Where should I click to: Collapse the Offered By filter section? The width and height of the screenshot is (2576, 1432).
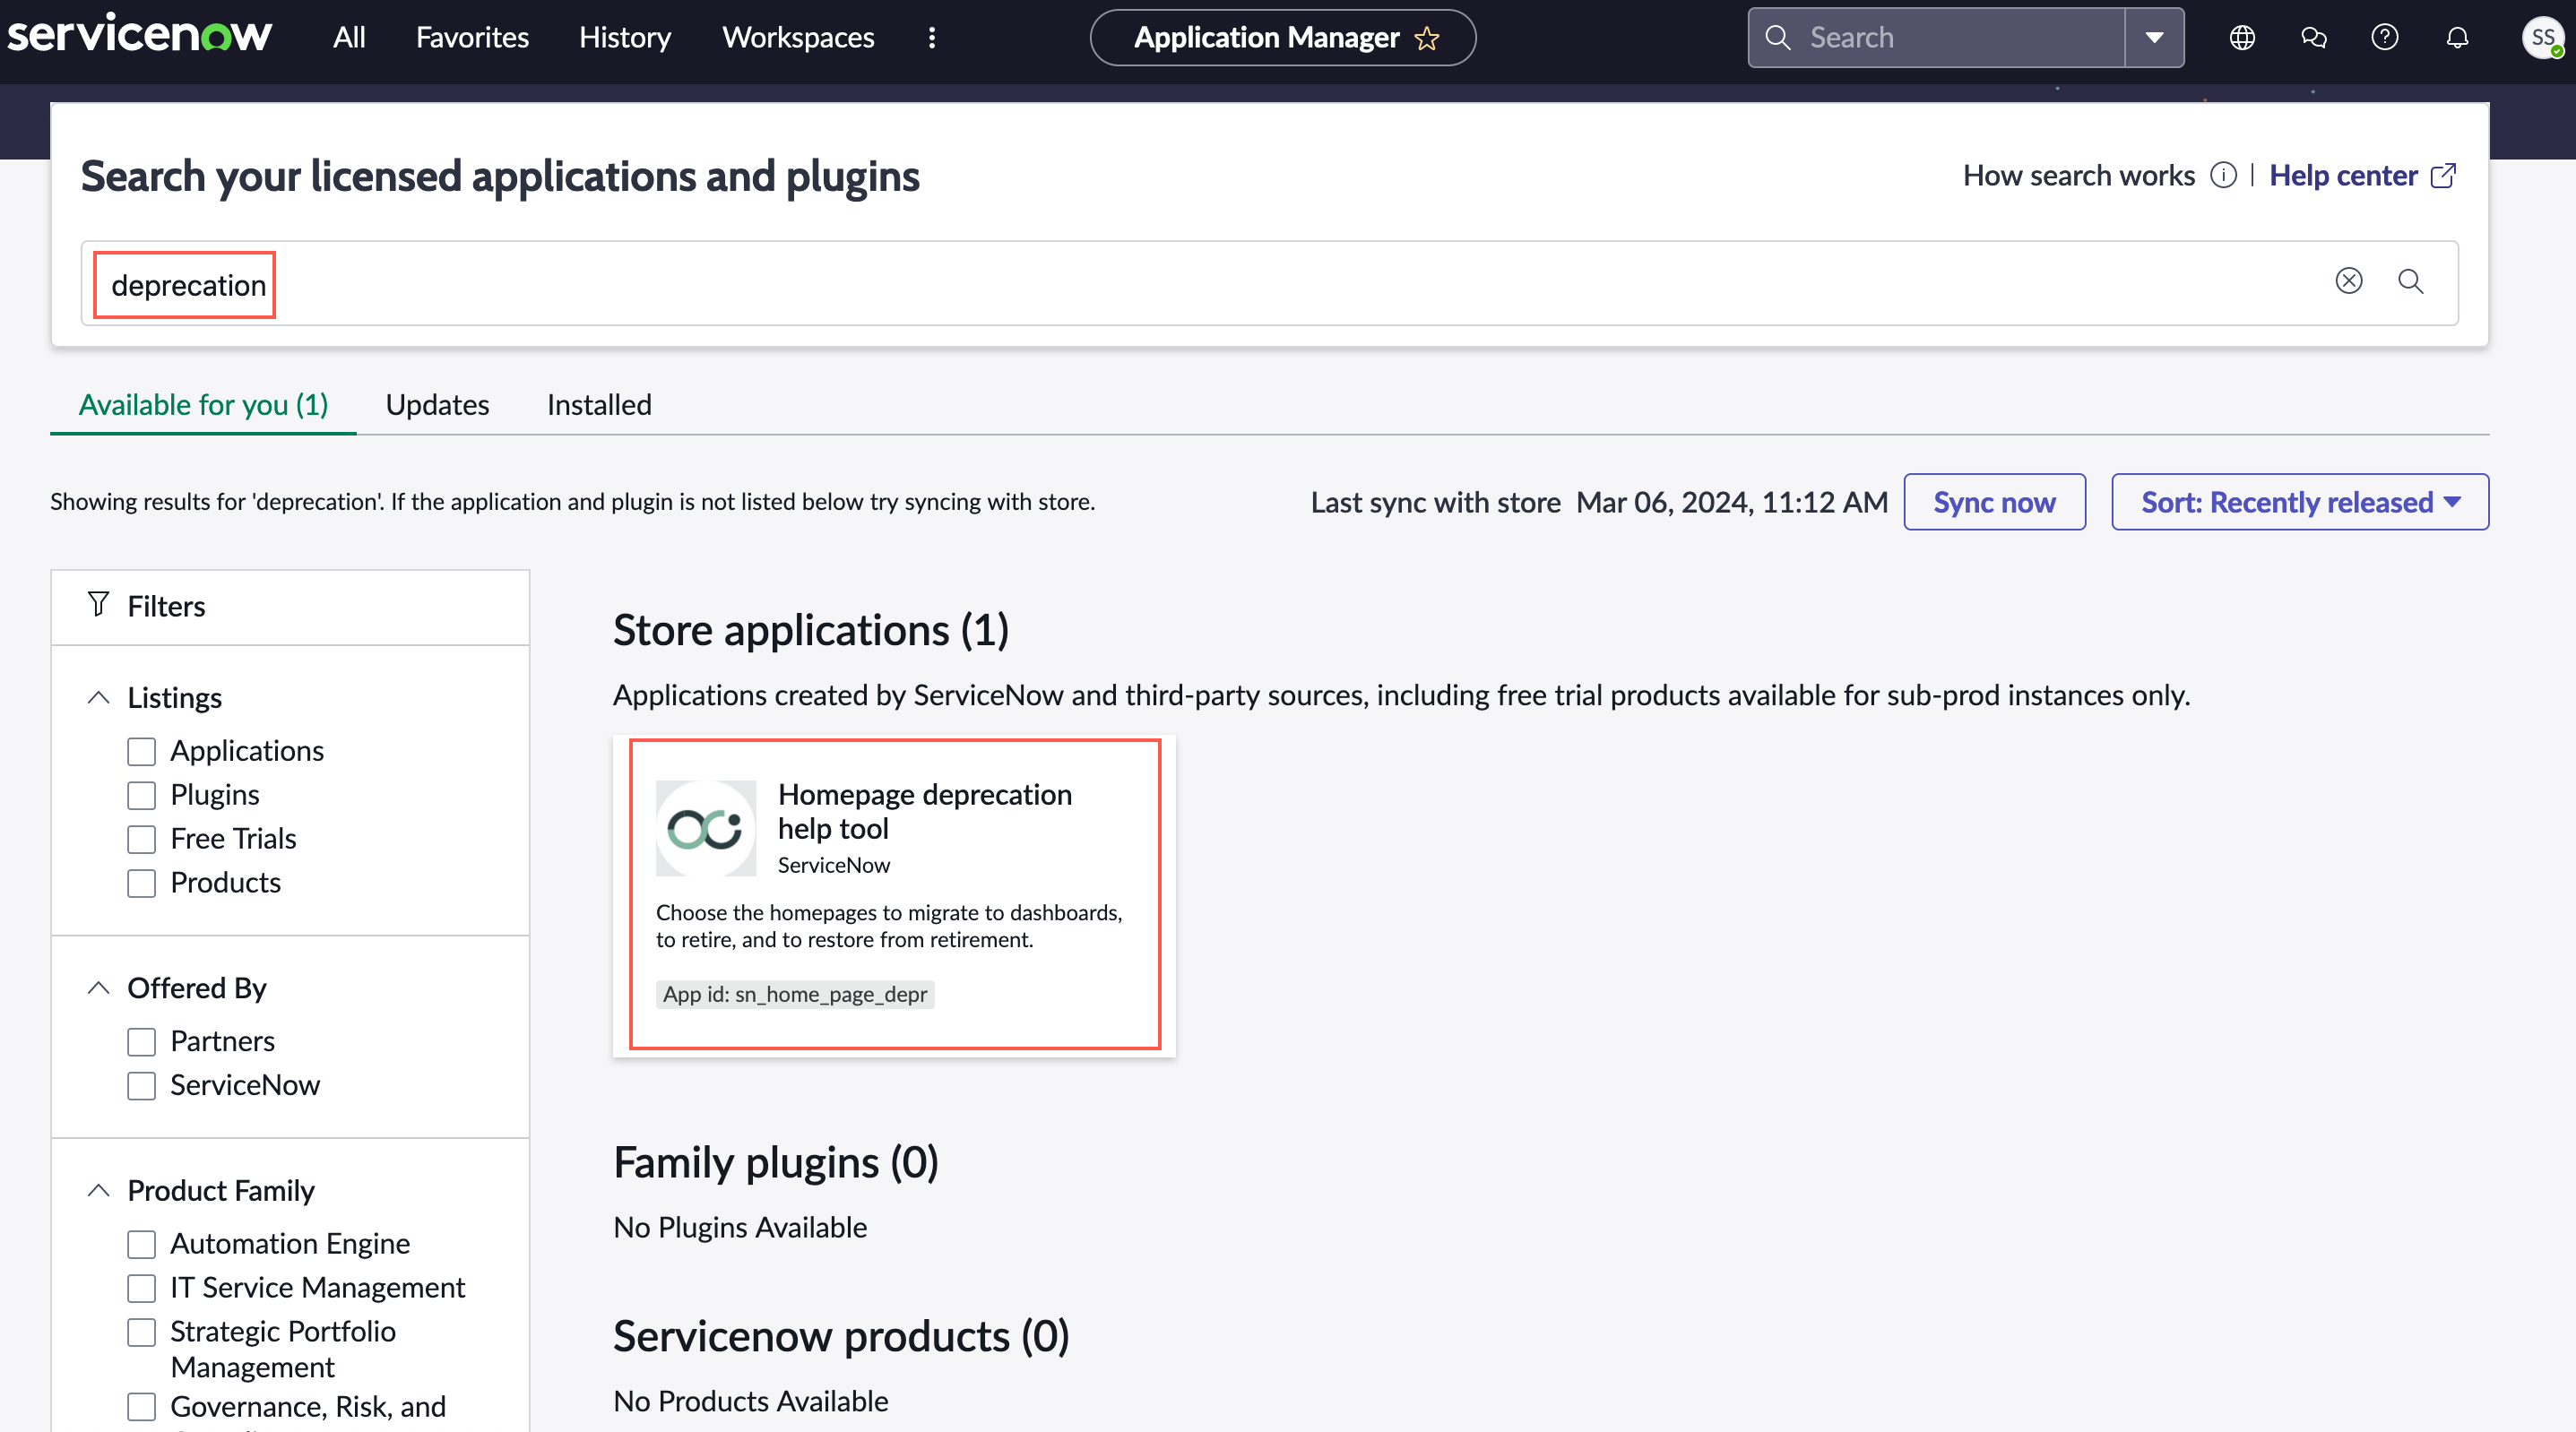click(x=98, y=988)
